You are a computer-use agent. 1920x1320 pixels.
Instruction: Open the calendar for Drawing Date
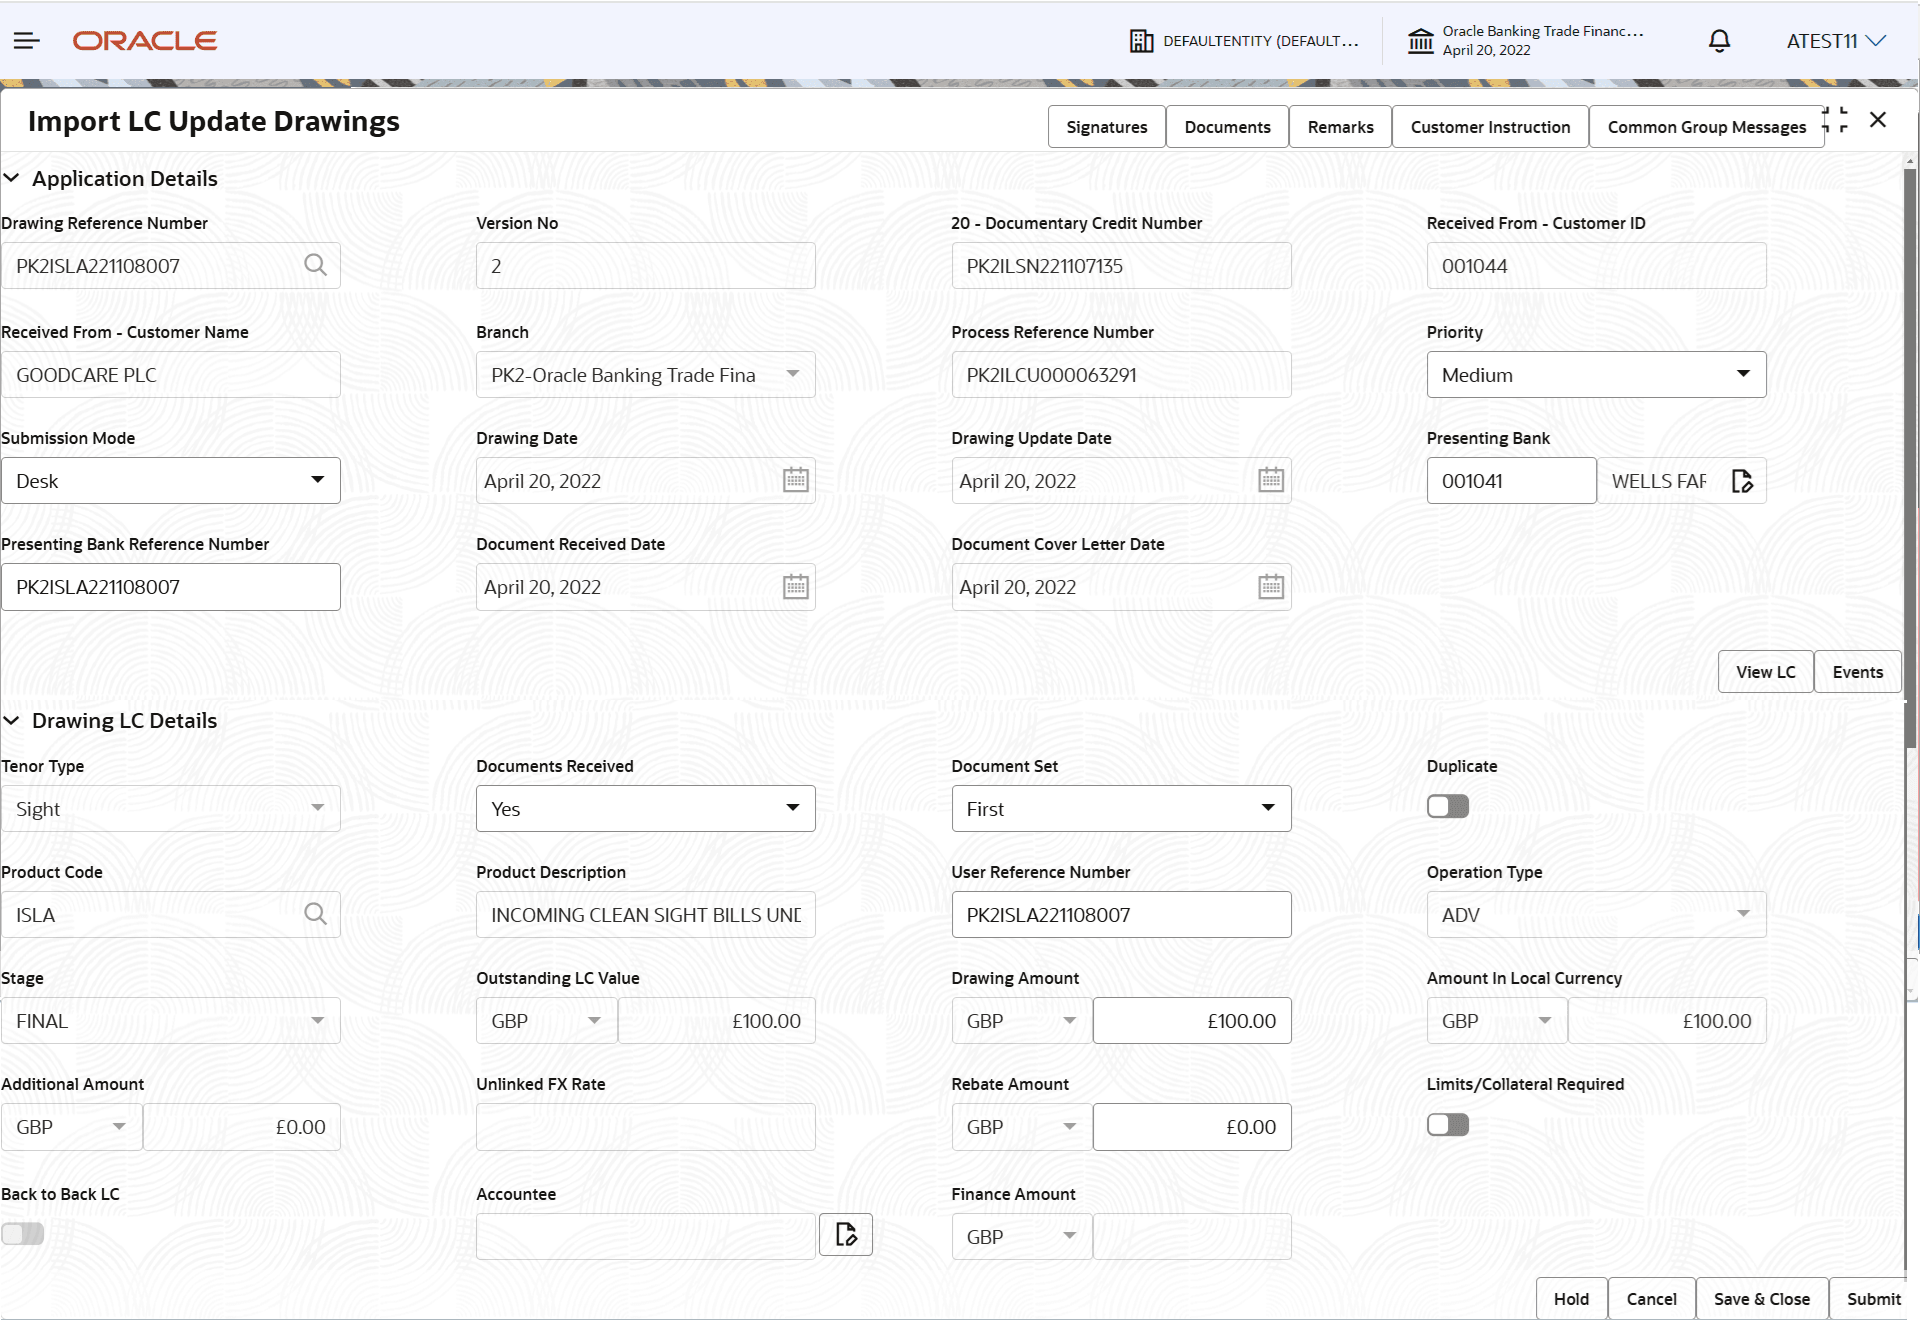point(795,480)
